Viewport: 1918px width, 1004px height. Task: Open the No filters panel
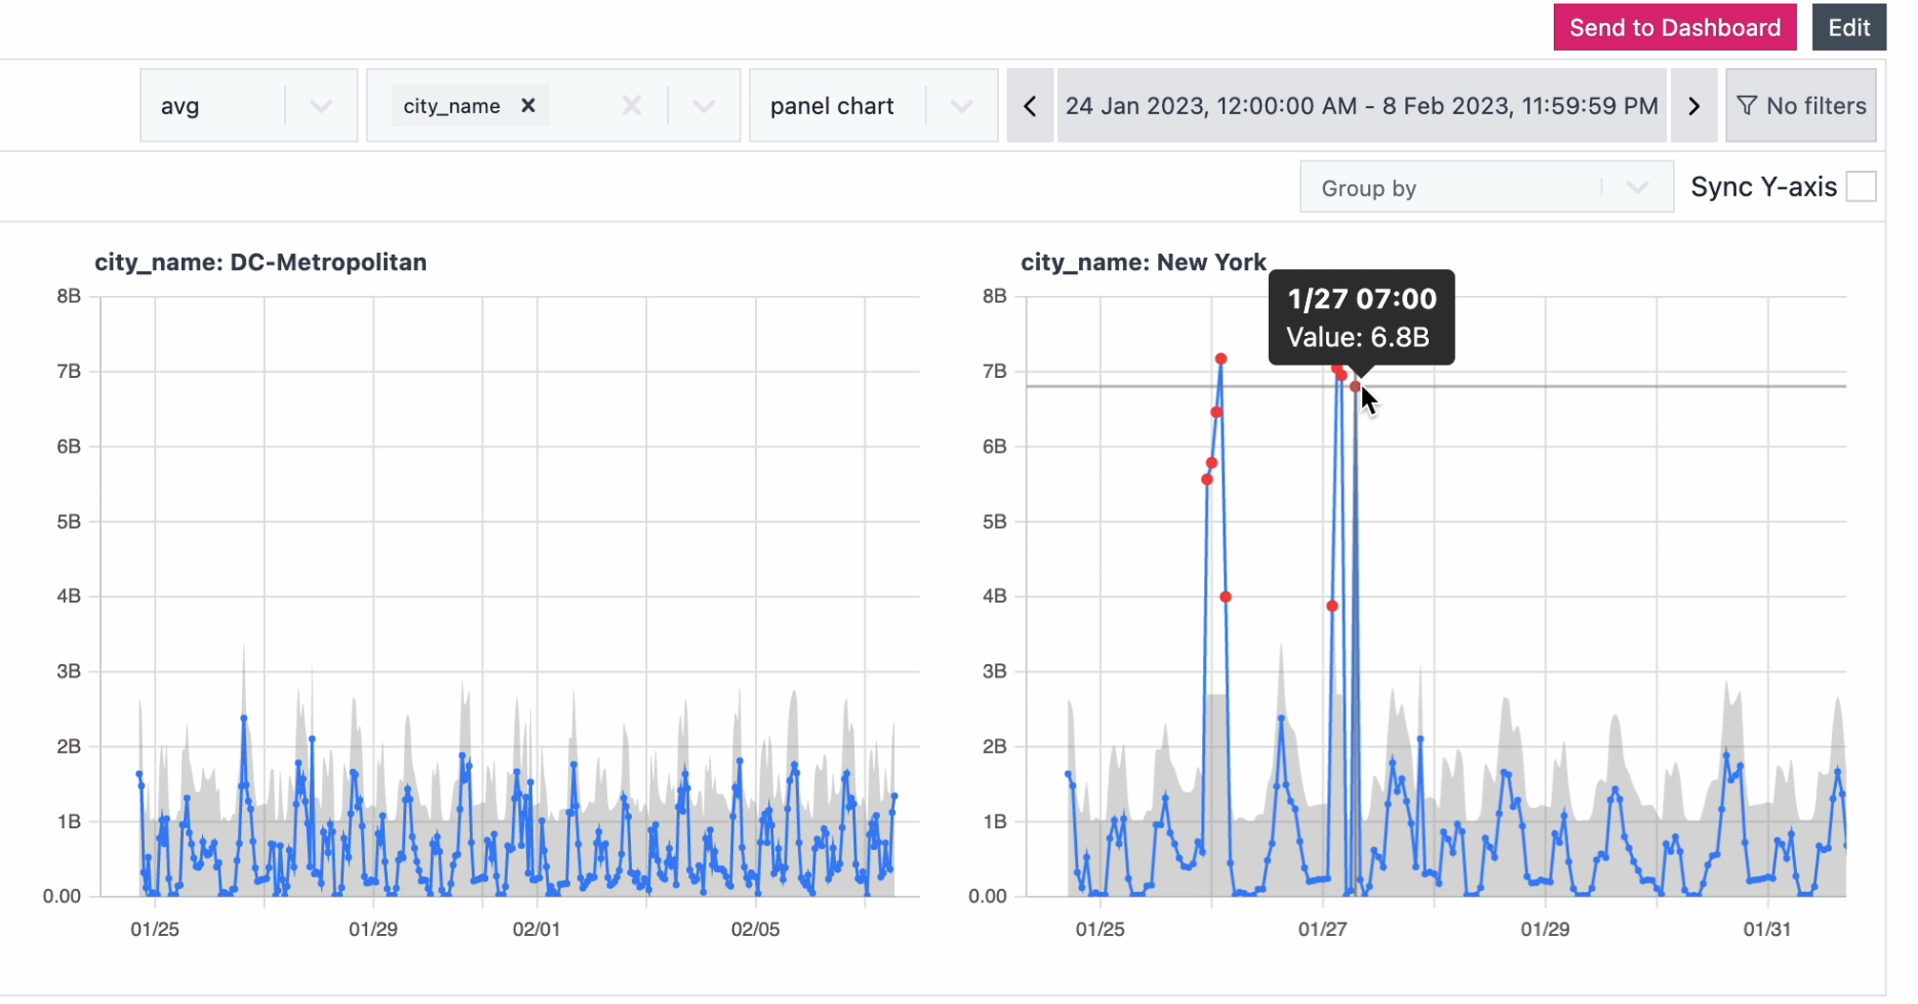1800,106
